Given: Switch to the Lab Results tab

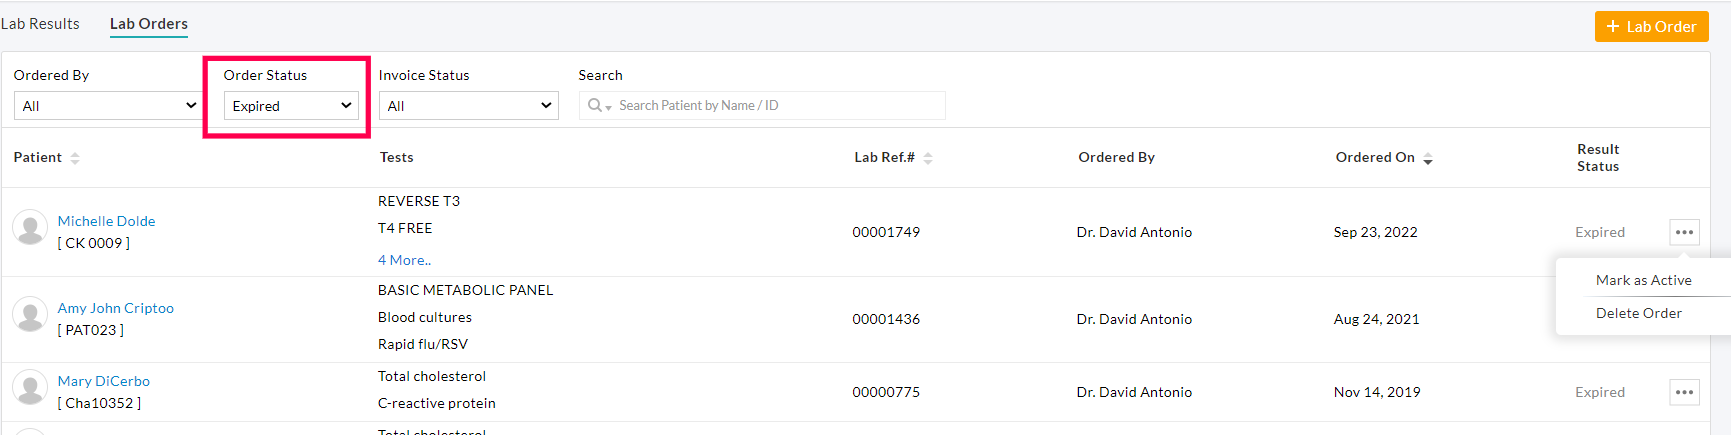Looking at the screenshot, I should click(40, 24).
